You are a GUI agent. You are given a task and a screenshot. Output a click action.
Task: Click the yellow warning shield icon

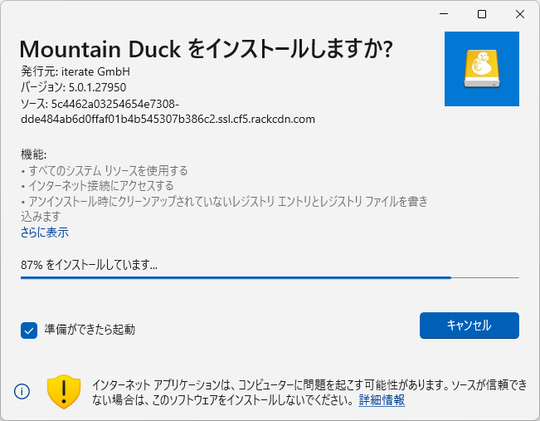64,392
